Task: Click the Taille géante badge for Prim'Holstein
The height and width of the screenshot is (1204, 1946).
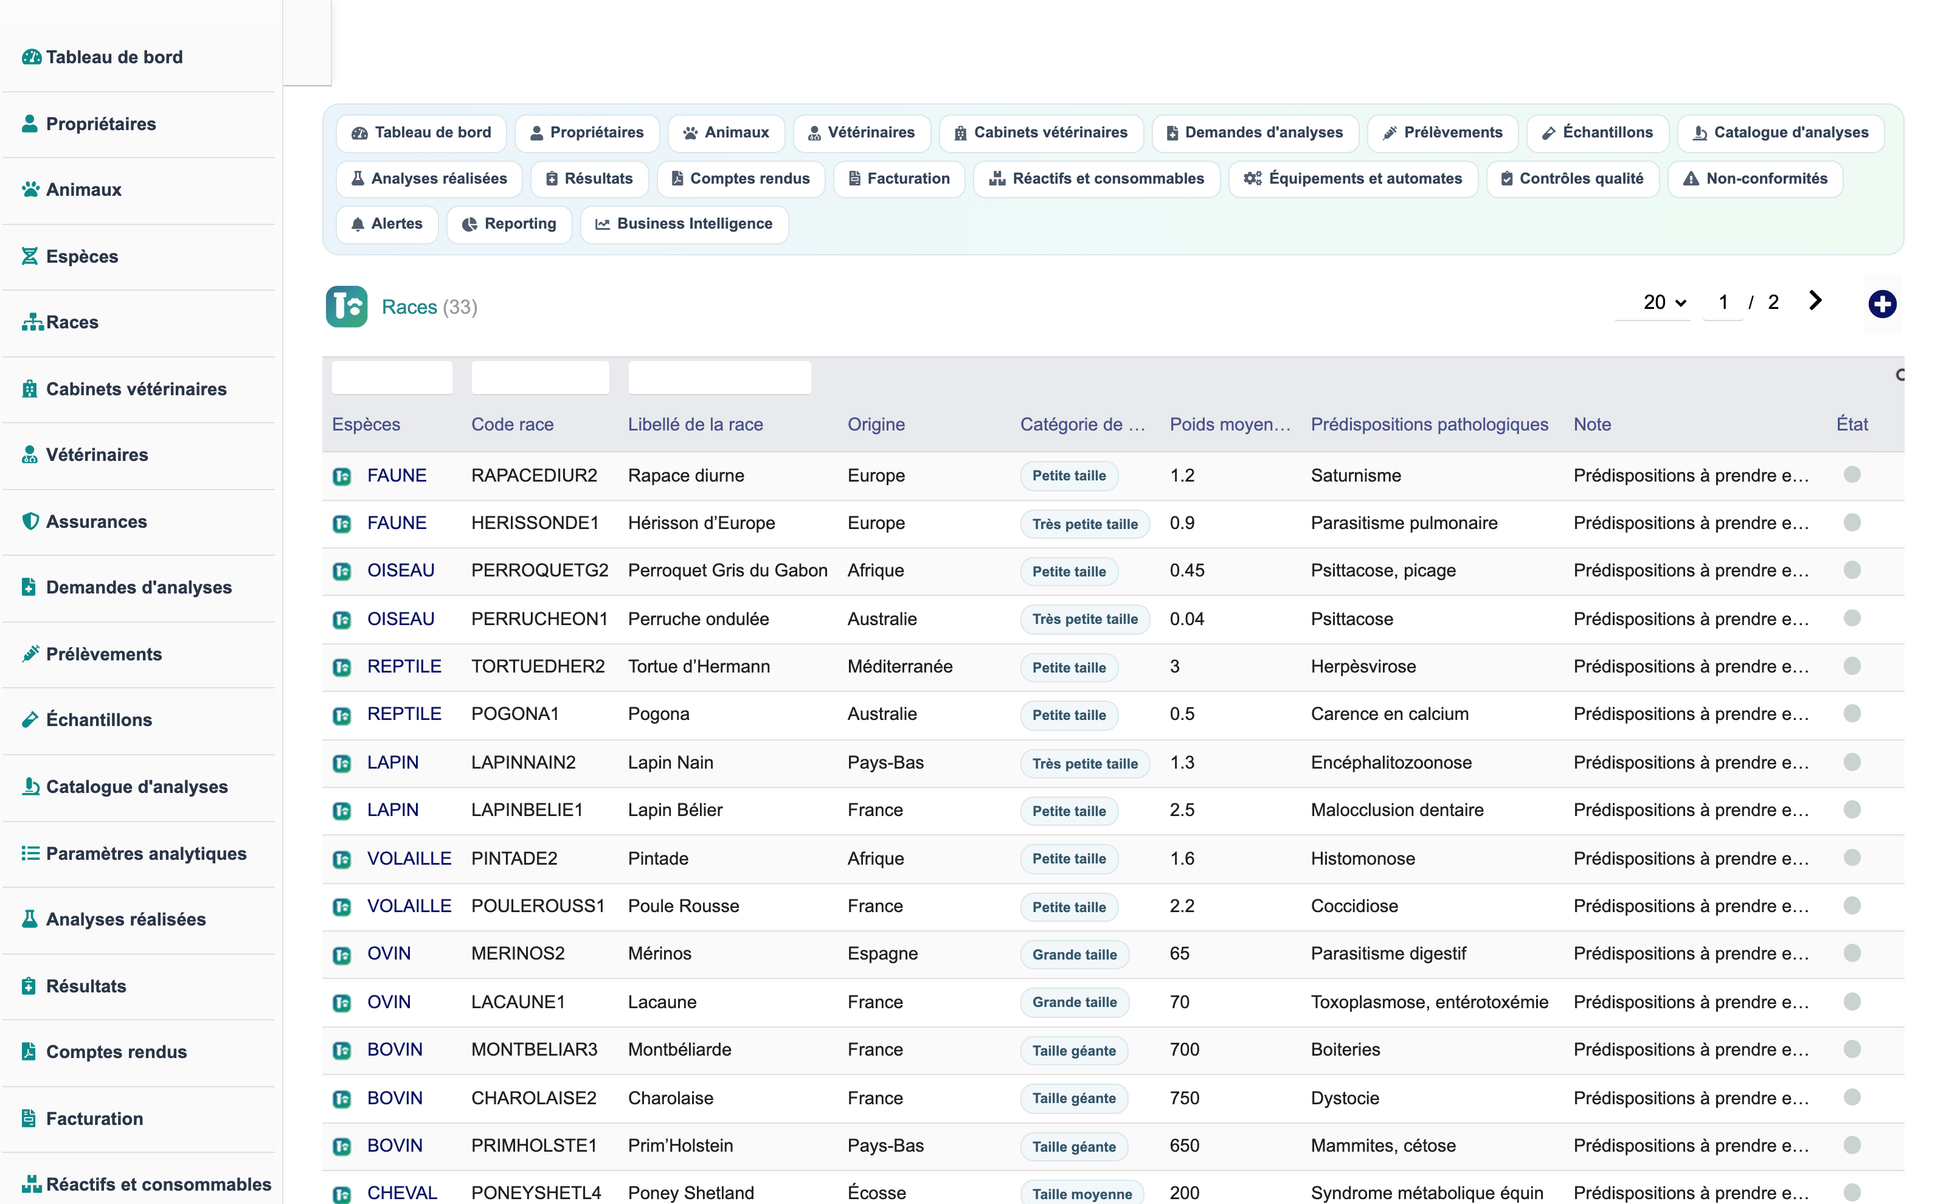Action: [x=1074, y=1146]
